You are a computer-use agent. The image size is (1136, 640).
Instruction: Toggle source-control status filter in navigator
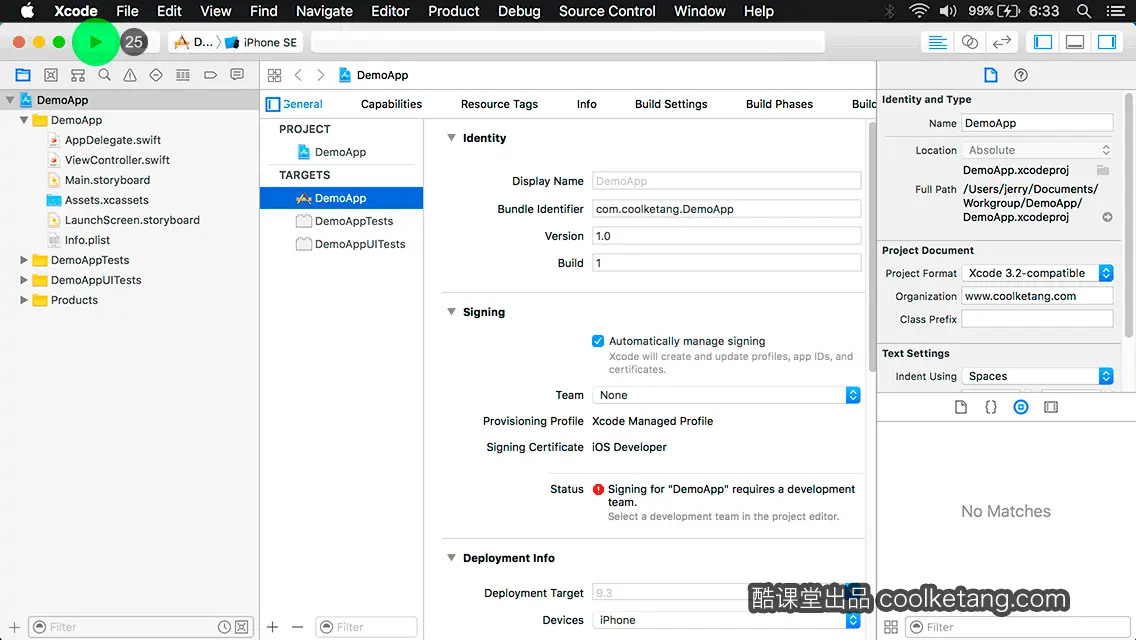click(242, 627)
